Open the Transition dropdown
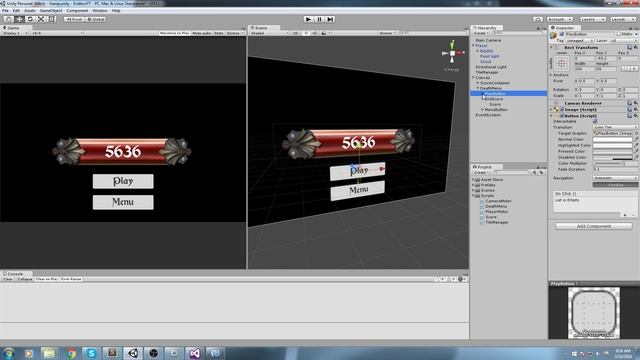Screen dimensions: 640x360 tap(615, 127)
